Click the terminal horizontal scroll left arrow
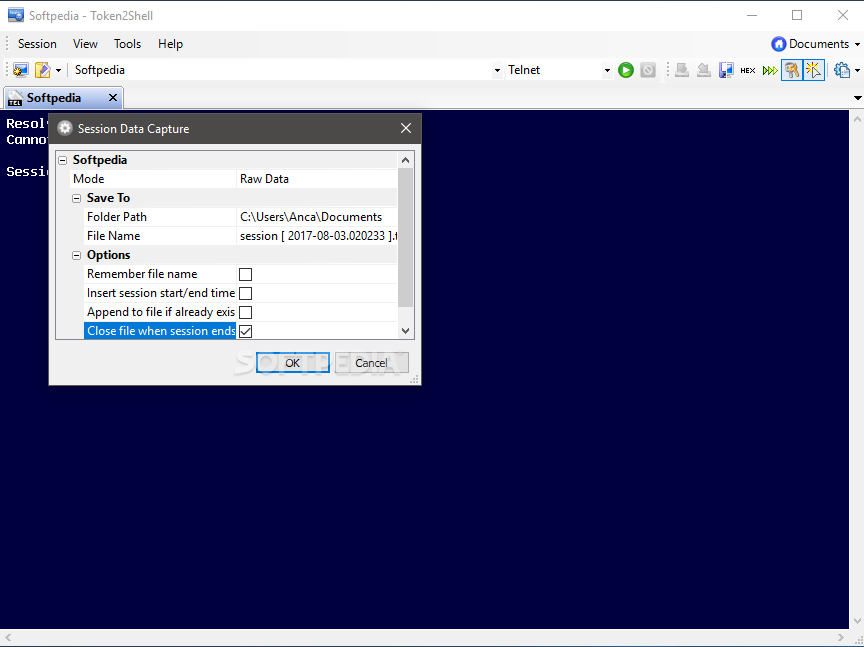 pyautogui.click(x=8, y=638)
